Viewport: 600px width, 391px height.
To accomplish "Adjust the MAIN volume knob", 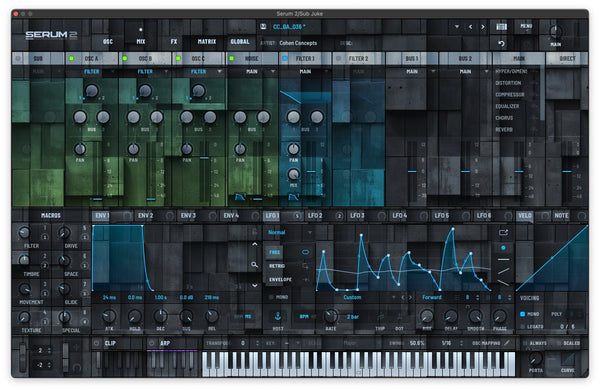I will coord(555,31).
